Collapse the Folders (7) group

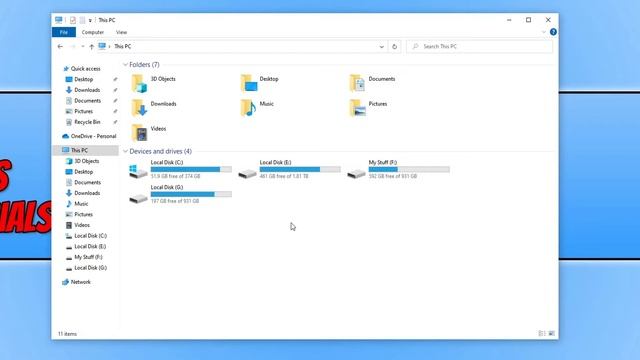(x=125, y=64)
